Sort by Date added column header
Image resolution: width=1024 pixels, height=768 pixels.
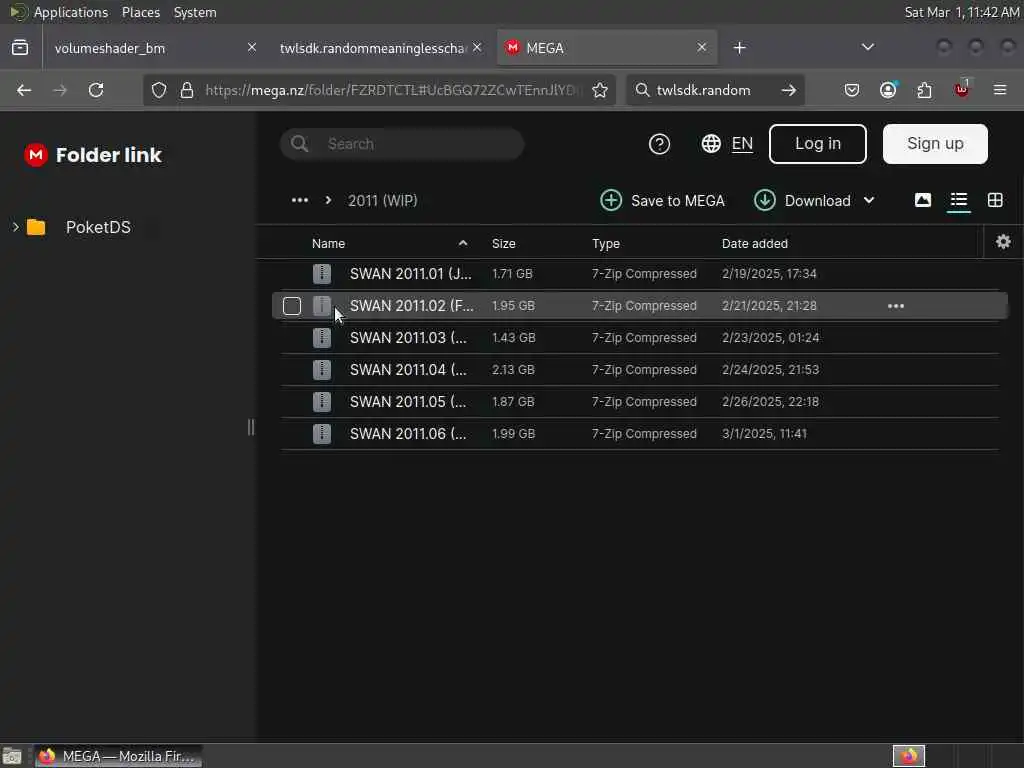[x=754, y=244]
